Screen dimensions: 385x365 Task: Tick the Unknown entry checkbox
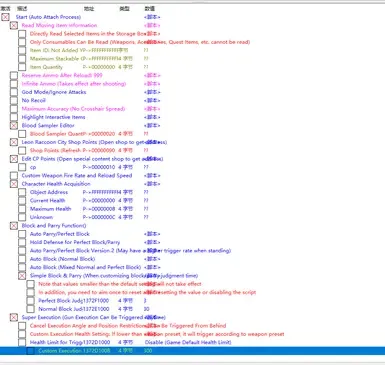22,217
